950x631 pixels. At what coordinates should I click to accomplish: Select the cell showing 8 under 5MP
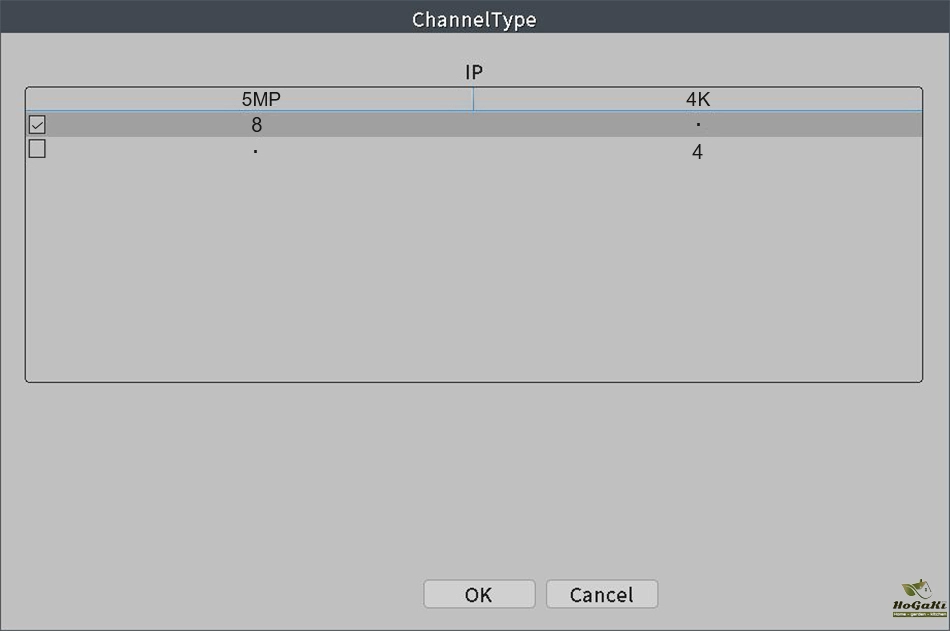click(x=257, y=125)
